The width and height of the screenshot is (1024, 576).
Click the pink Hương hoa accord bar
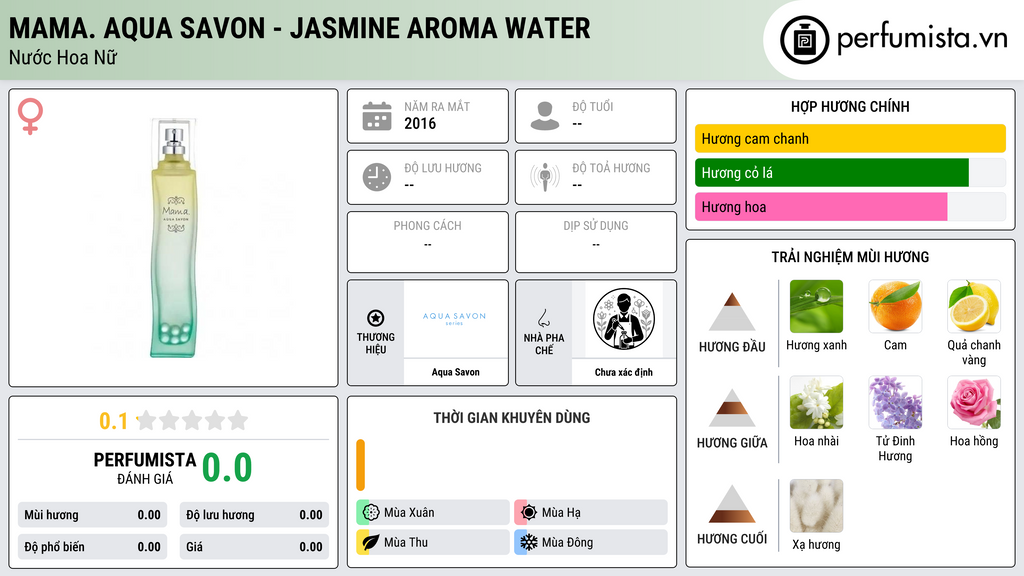[821, 206]
